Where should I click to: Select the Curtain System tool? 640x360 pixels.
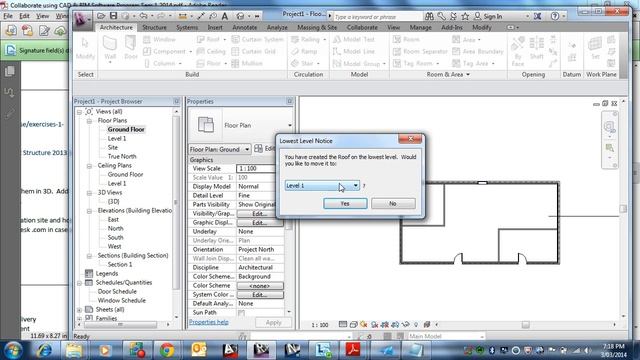[x=257, y=40]
